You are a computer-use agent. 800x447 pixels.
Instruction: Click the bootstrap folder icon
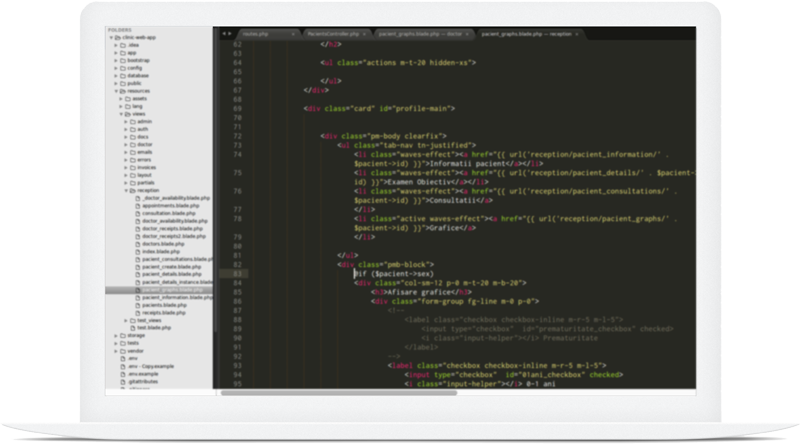click(x=121, y=60)
